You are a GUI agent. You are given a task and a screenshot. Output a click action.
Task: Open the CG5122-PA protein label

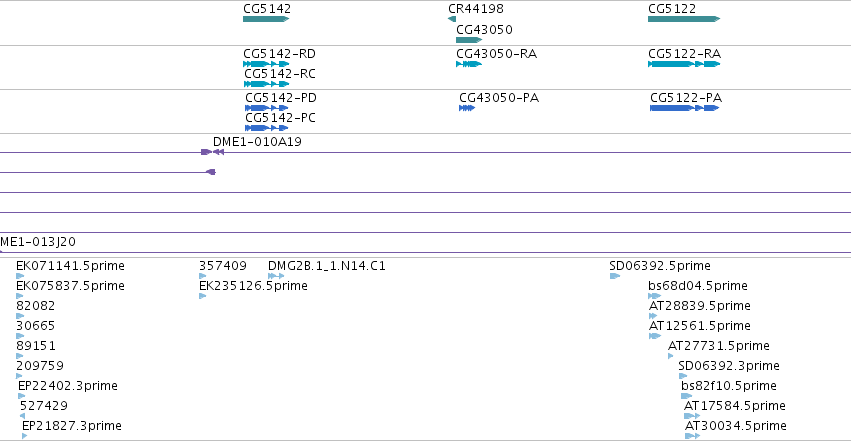click(686, 98)
